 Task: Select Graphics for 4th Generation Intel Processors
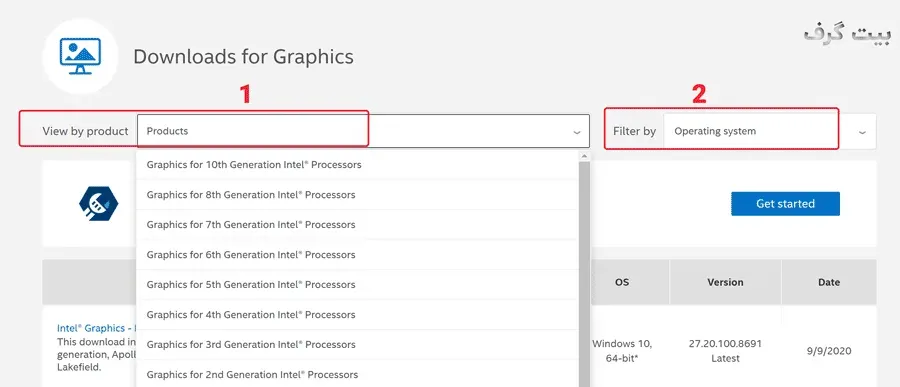pos(357,314)
